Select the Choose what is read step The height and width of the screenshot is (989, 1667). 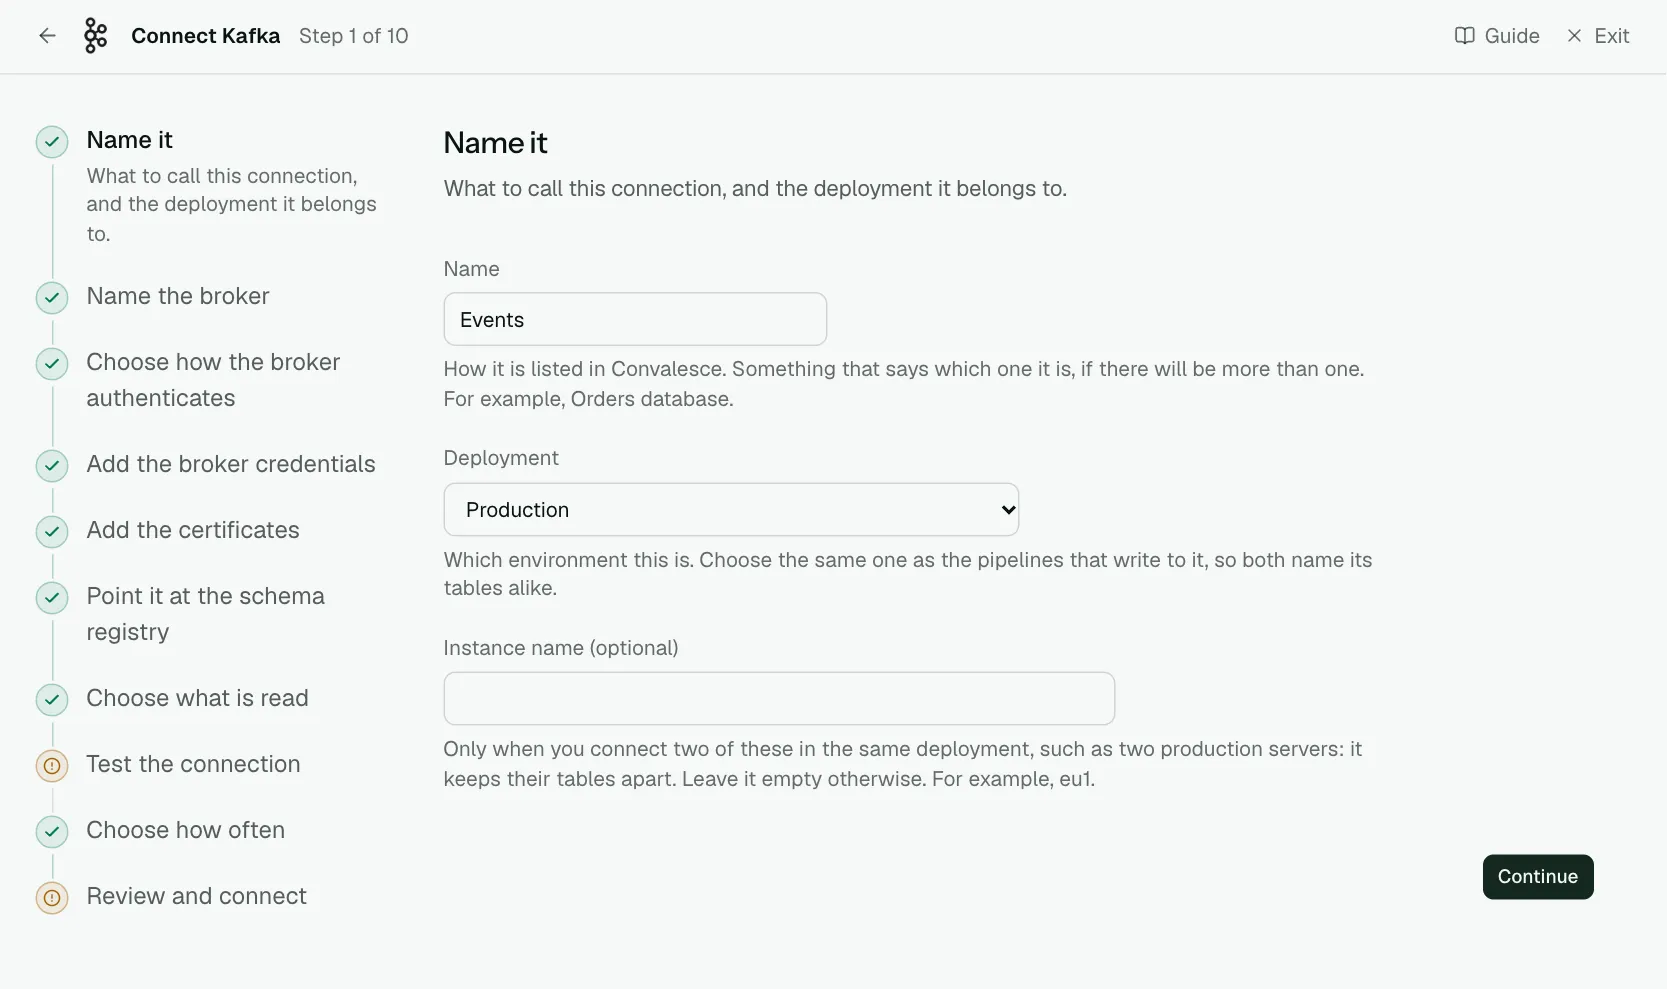[197, 698]
